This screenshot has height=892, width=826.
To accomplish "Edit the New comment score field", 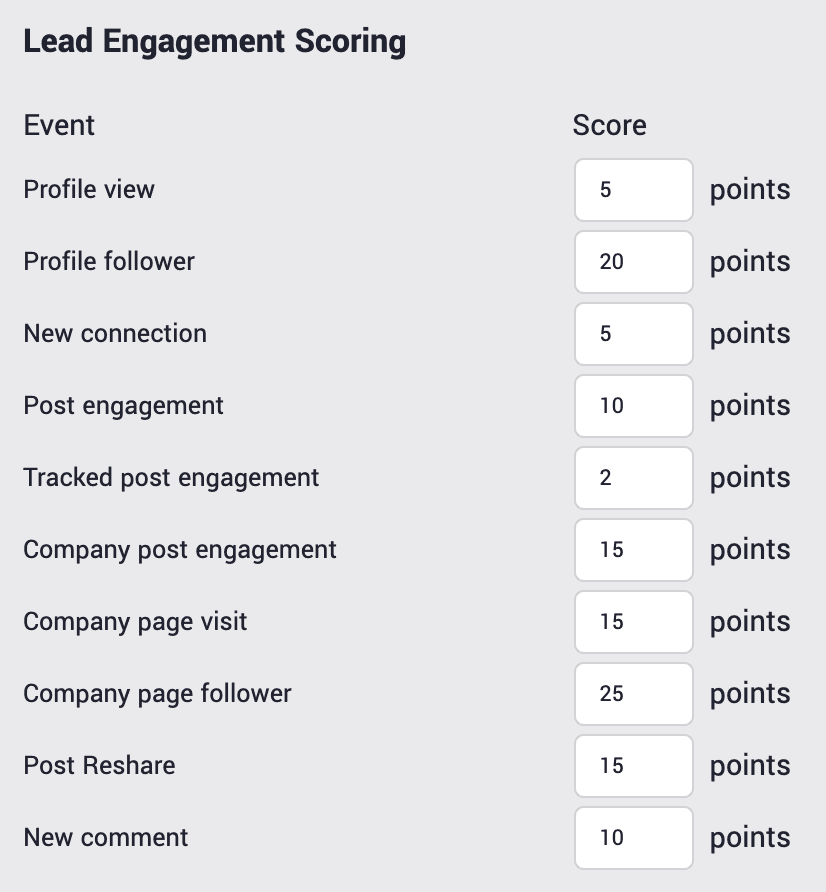I will 633,838.
